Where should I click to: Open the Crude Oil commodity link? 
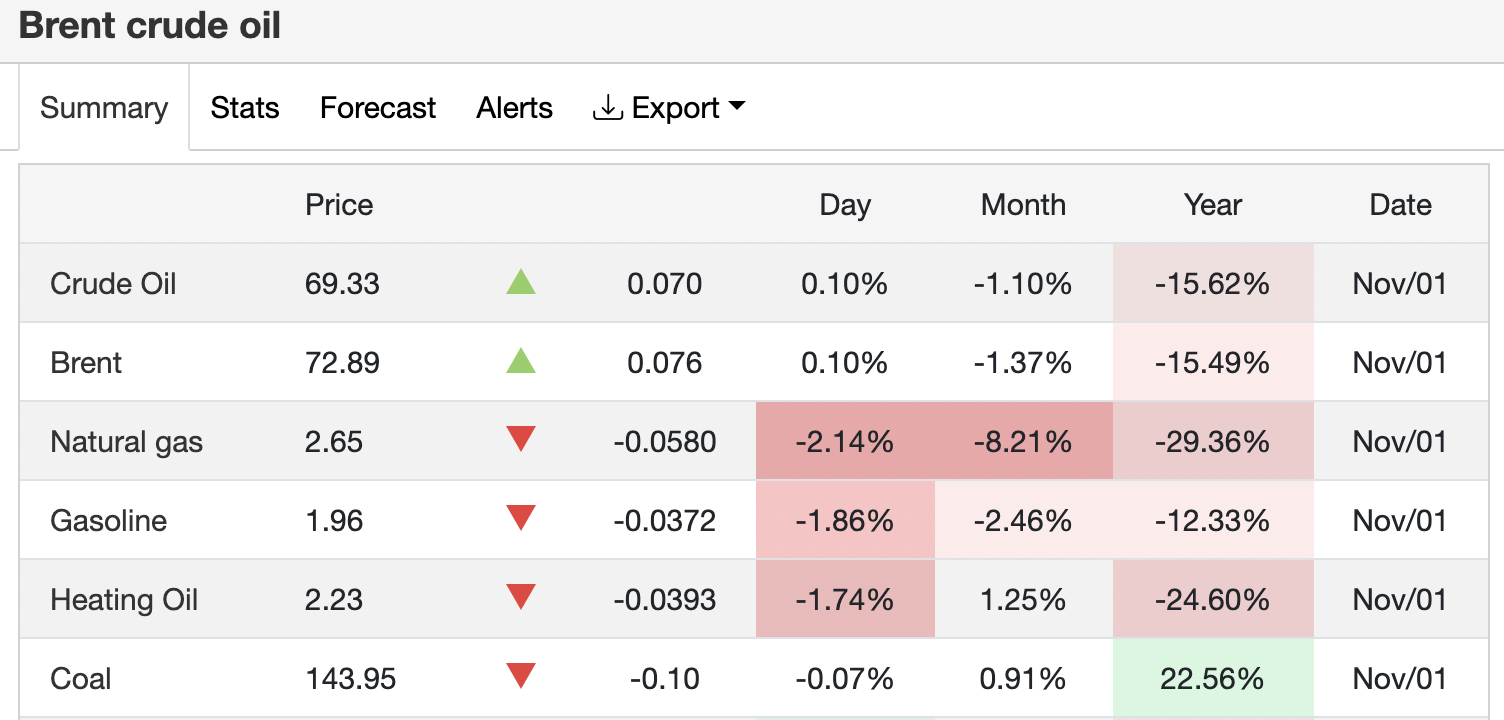113,284
